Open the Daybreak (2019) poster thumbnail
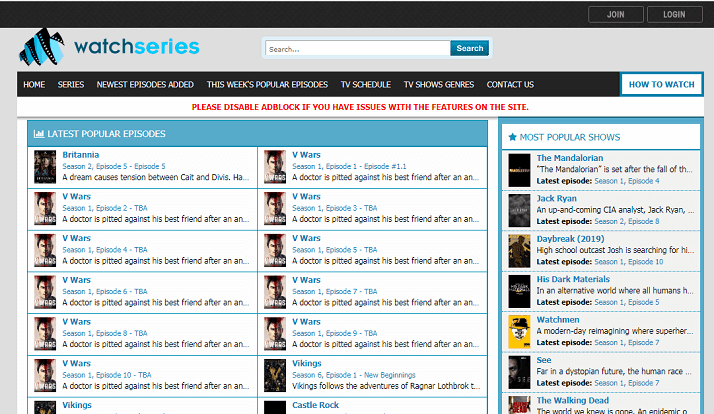Screen dimensions: 714x414 click(518, 251)
